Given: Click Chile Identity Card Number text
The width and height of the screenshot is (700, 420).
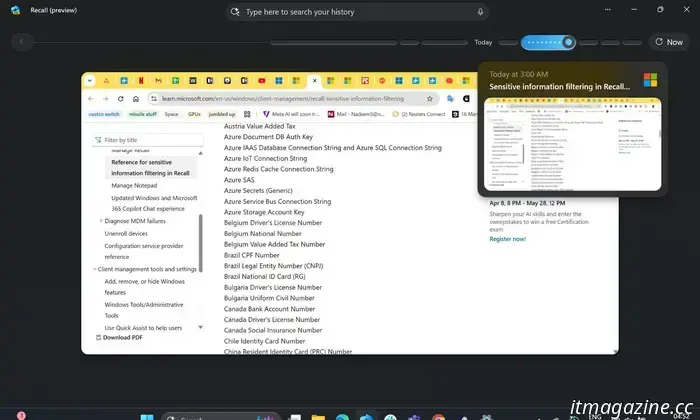Looking at the screenshot, I should point(264,341).
